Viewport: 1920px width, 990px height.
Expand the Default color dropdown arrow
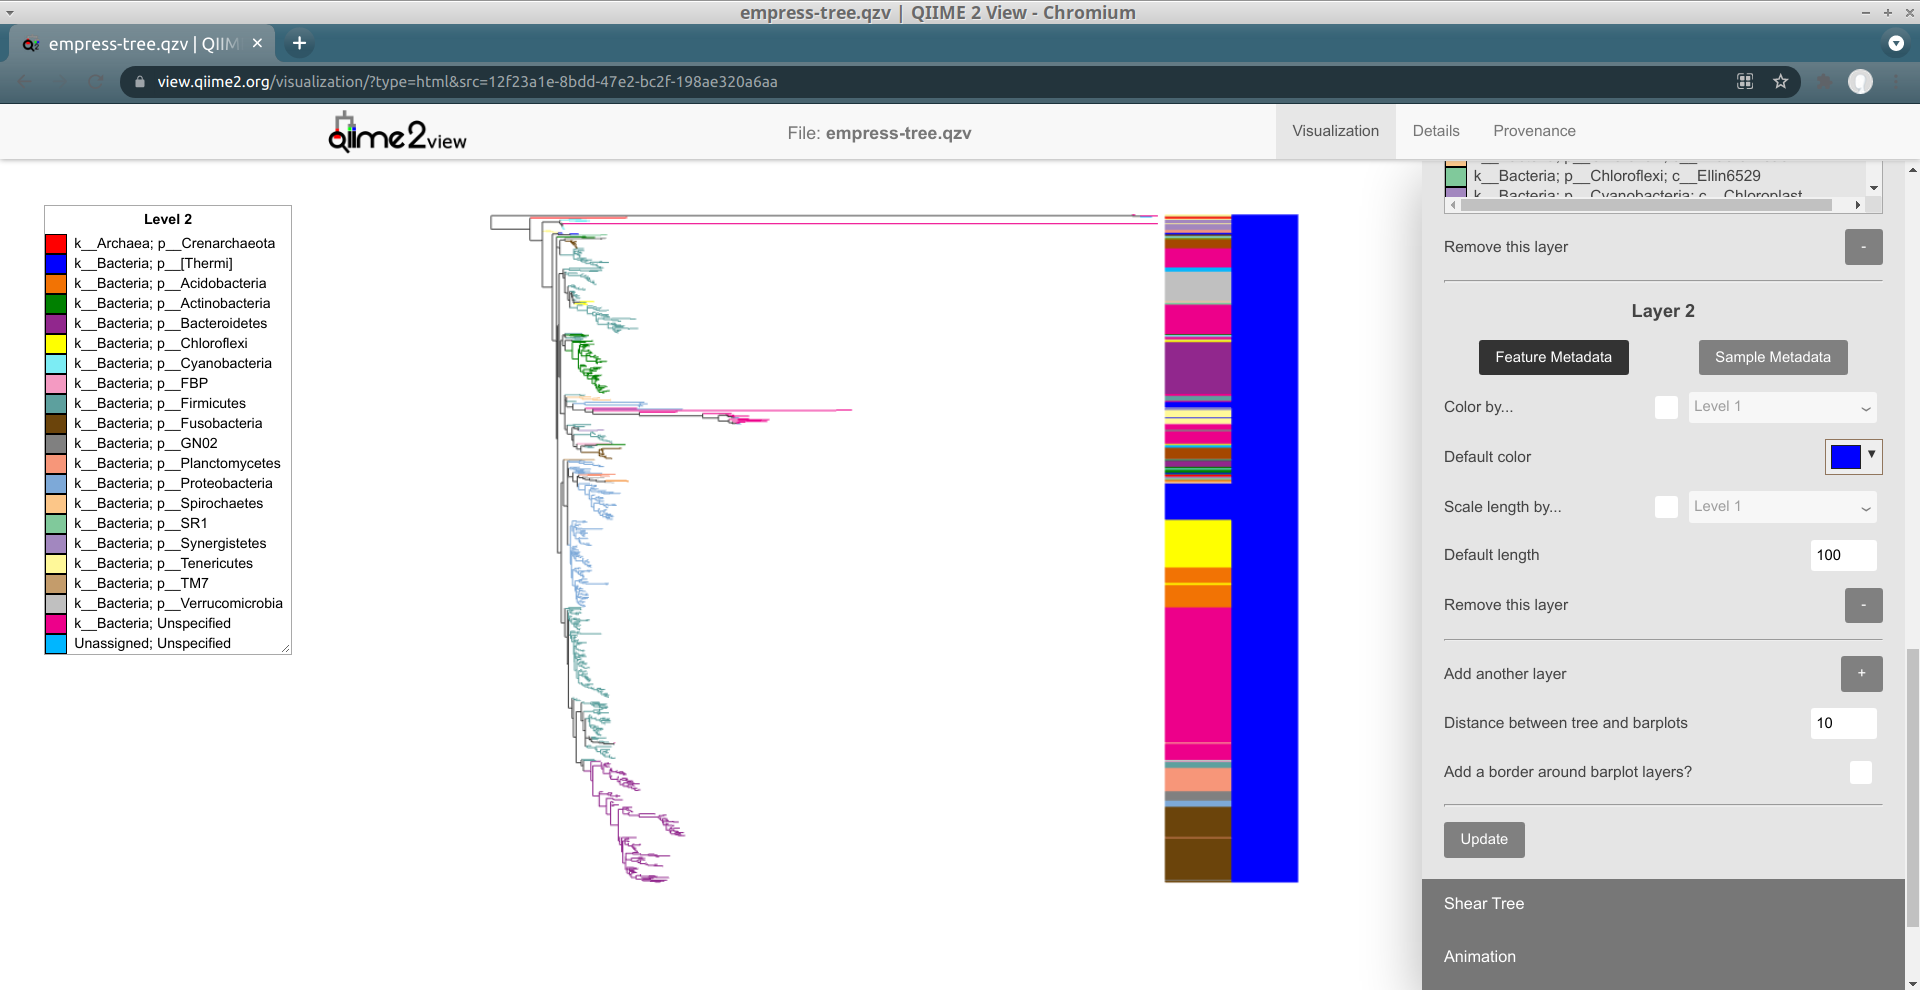click(x=1871, y=457)
